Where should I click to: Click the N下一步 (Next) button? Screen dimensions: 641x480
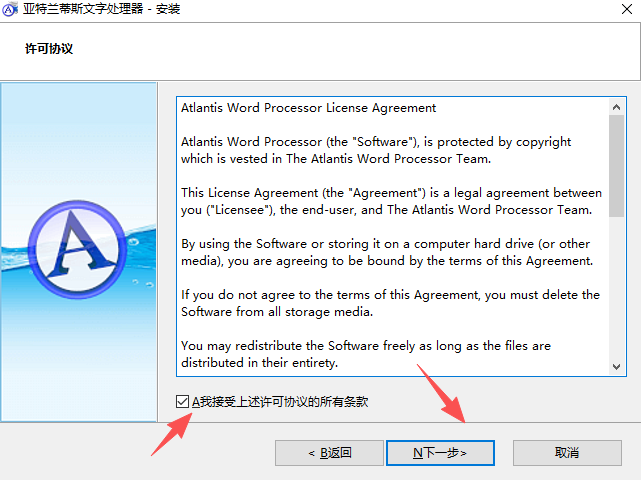pos(440,453)
